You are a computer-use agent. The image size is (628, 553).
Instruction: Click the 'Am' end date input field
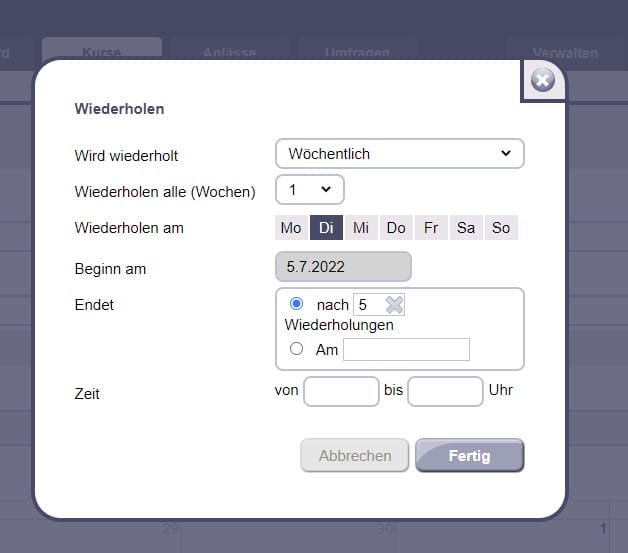point(406,349)
